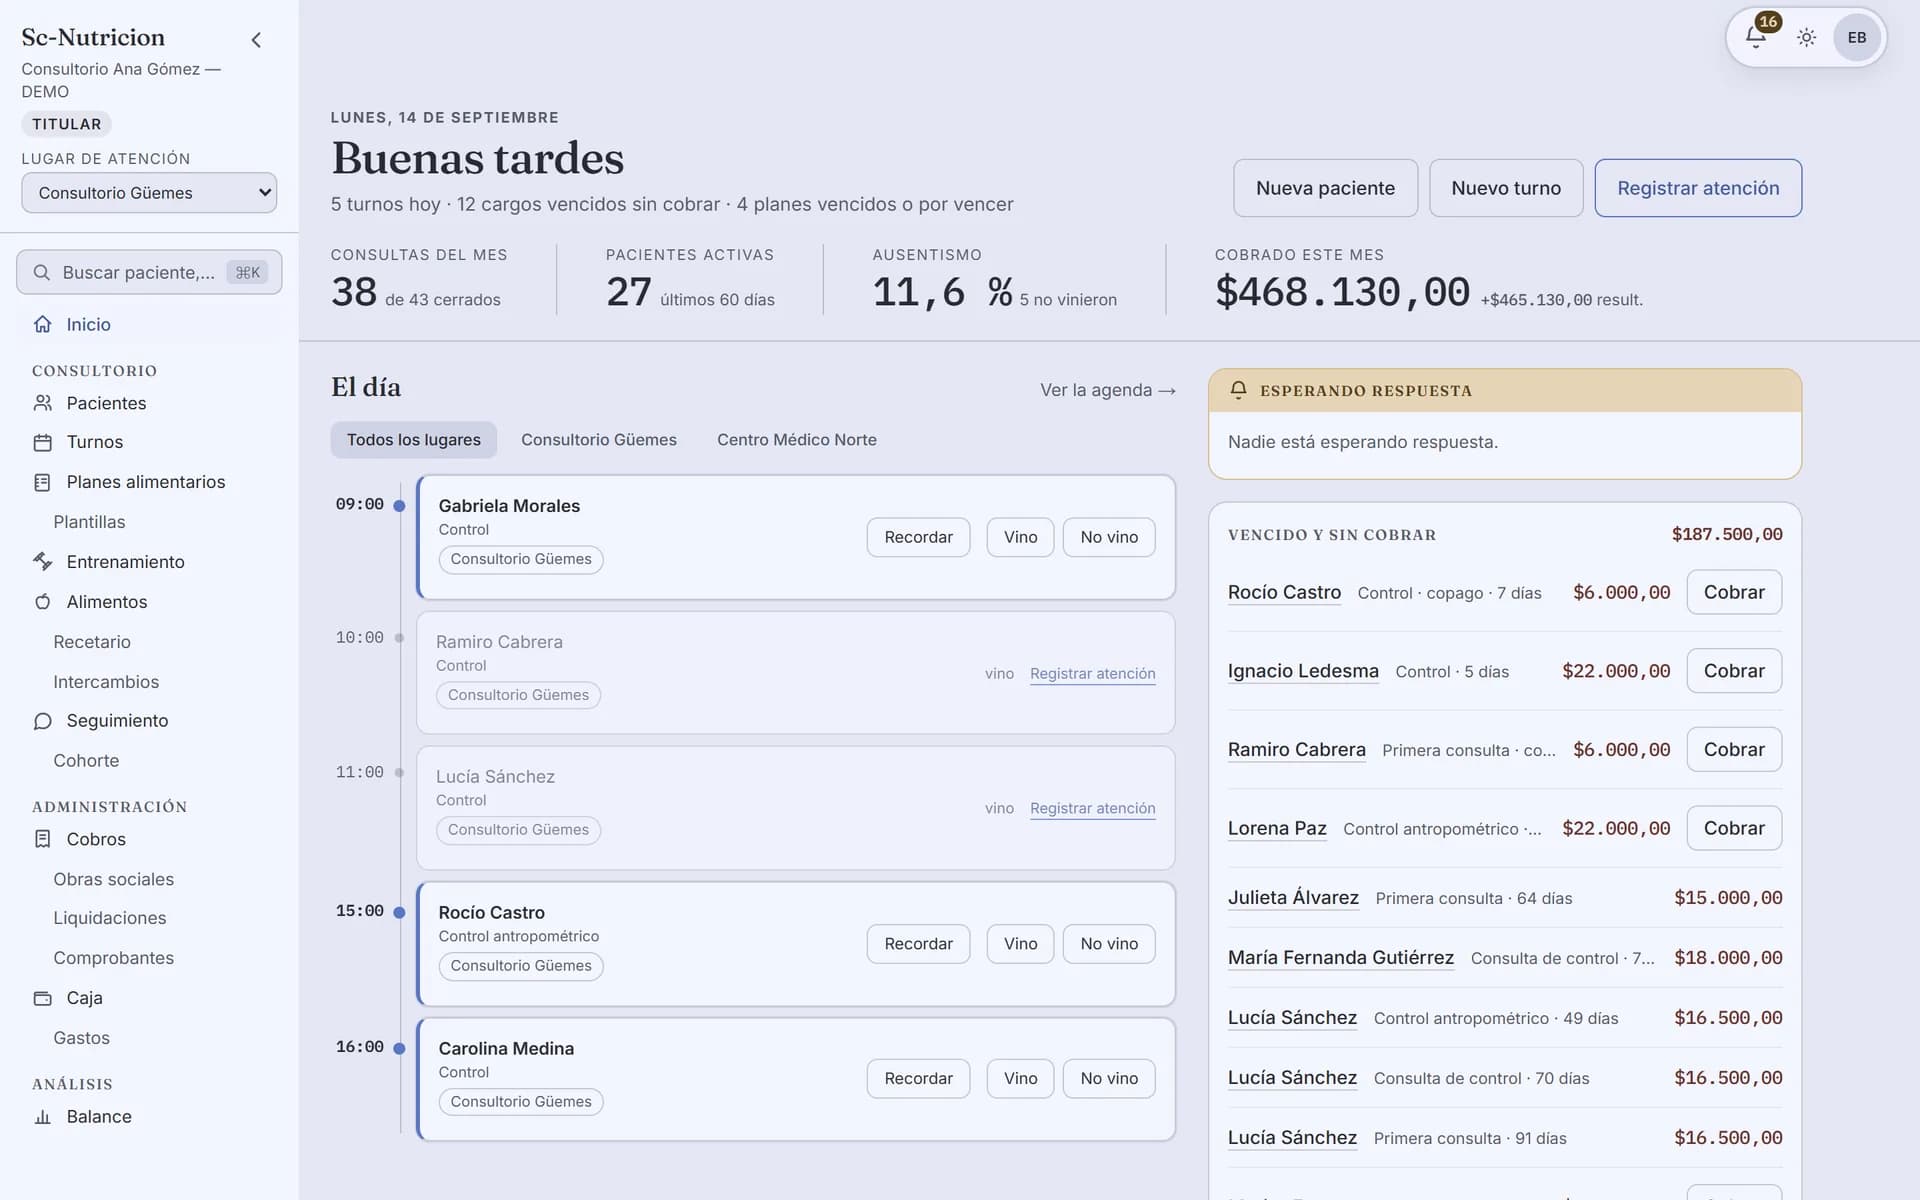The height and width of the screenshot is (1200, 1920).
Task: Click the Alimentos apple icon
Action: tap(42, 601)
